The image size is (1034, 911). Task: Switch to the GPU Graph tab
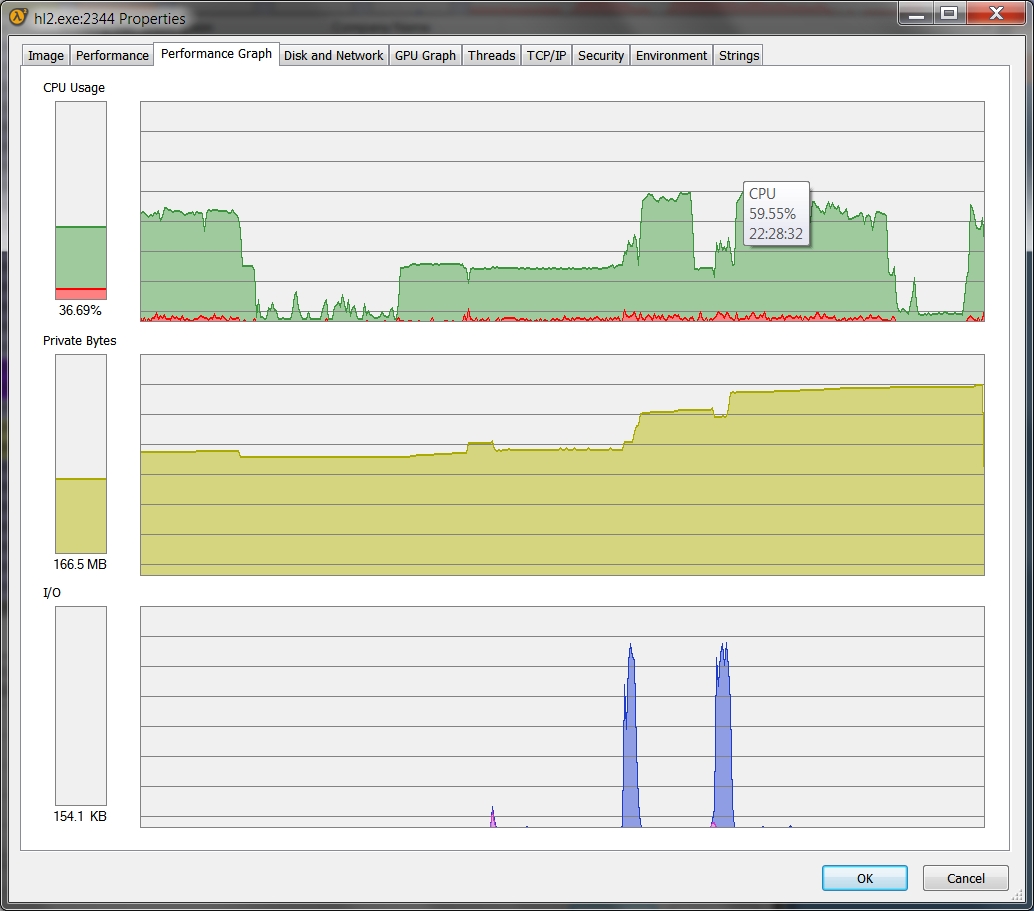coord(425,55)
